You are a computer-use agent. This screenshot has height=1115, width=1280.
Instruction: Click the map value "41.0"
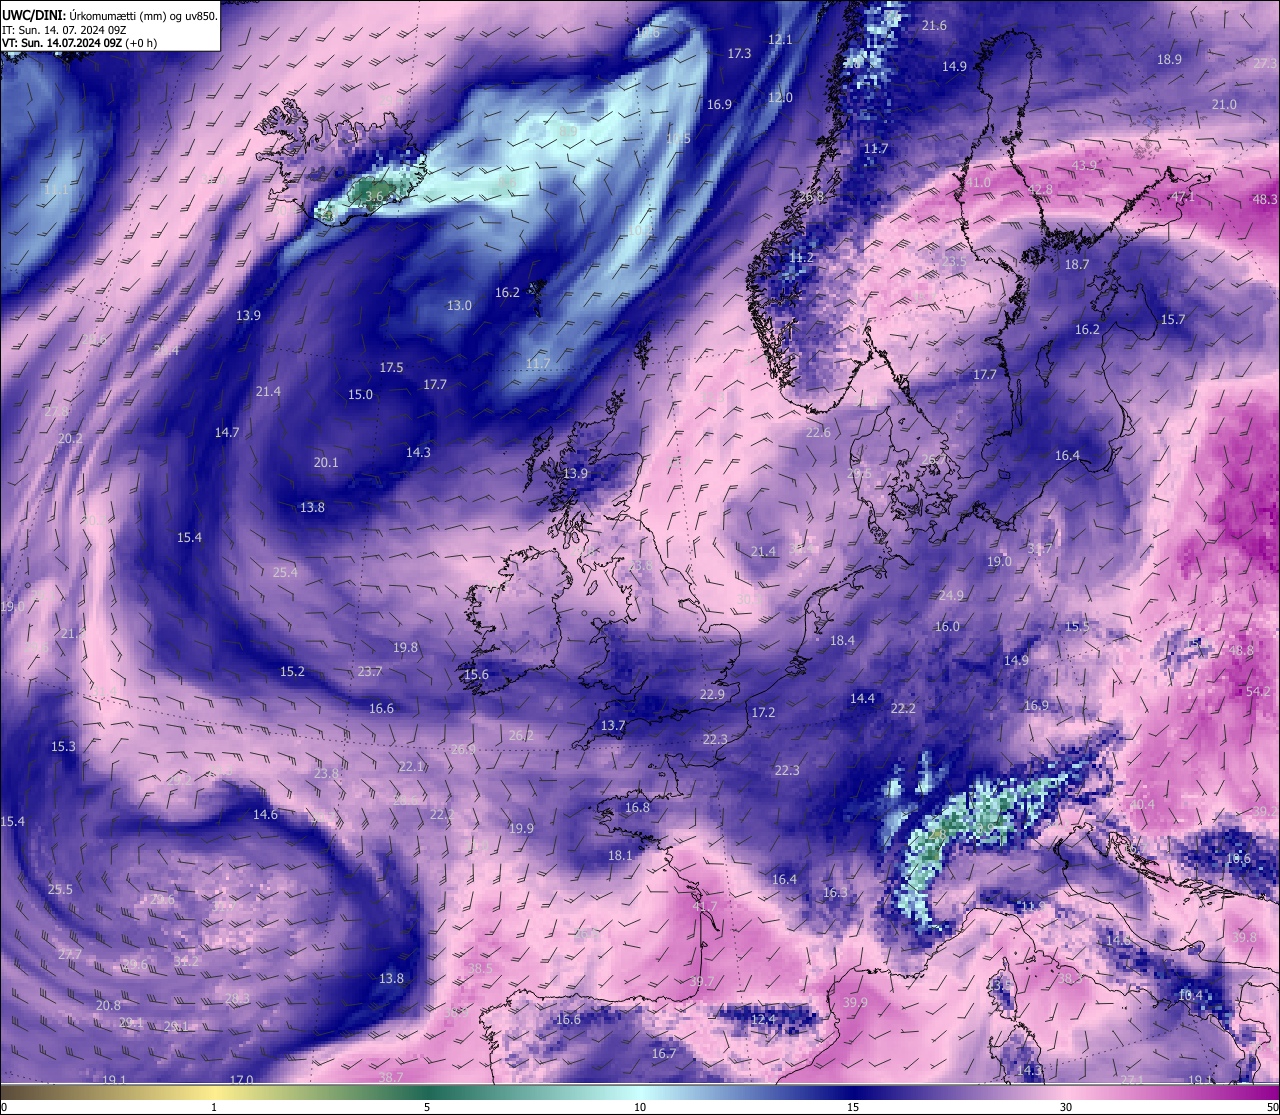coord(978,183)
